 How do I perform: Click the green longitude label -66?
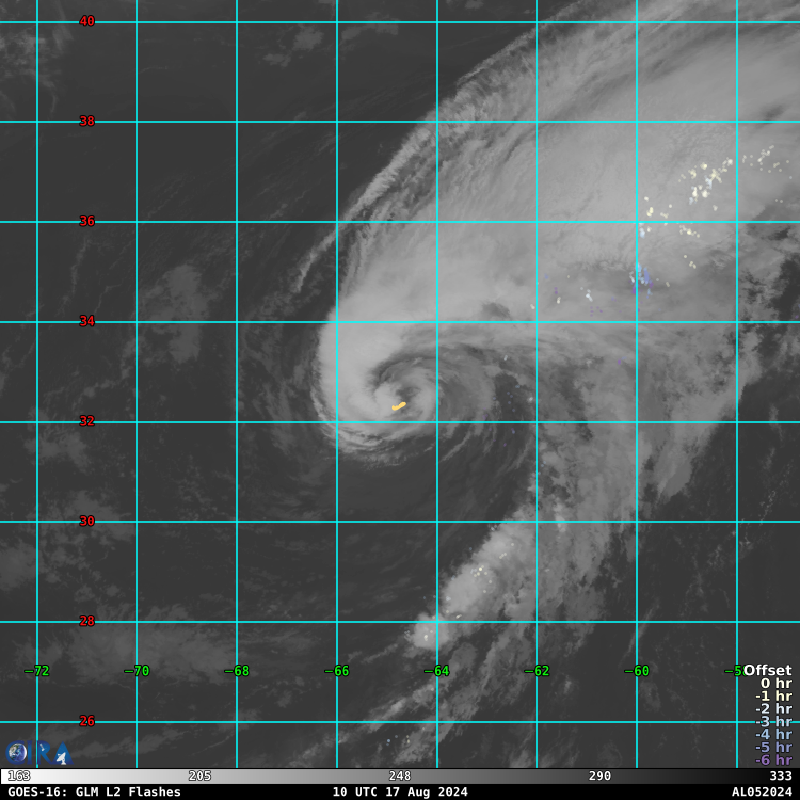[x=338, y=671]
